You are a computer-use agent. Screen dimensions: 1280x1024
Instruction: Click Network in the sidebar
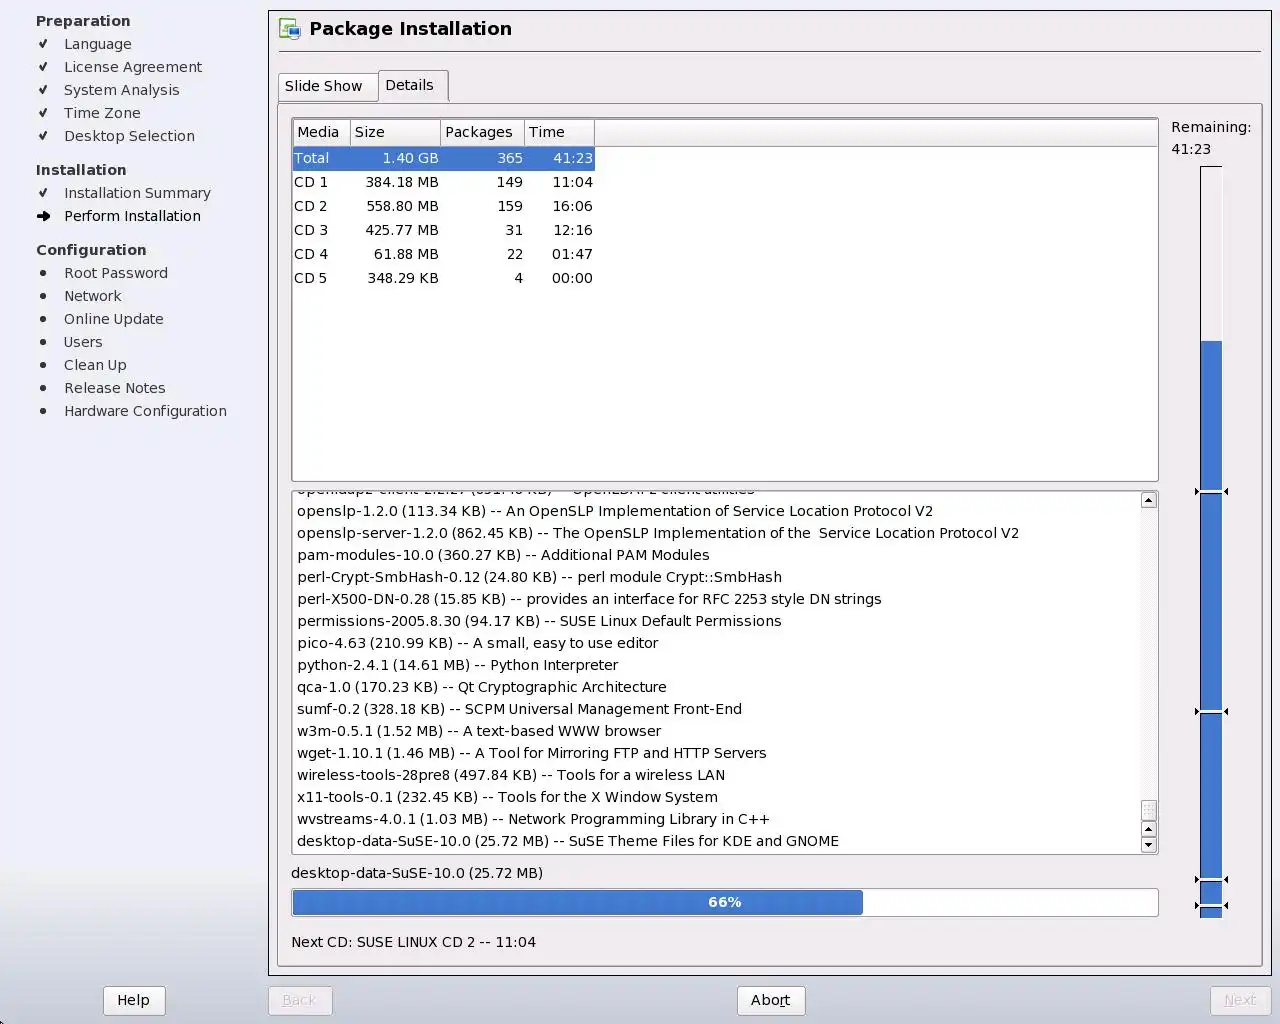(x=93, y=296)
